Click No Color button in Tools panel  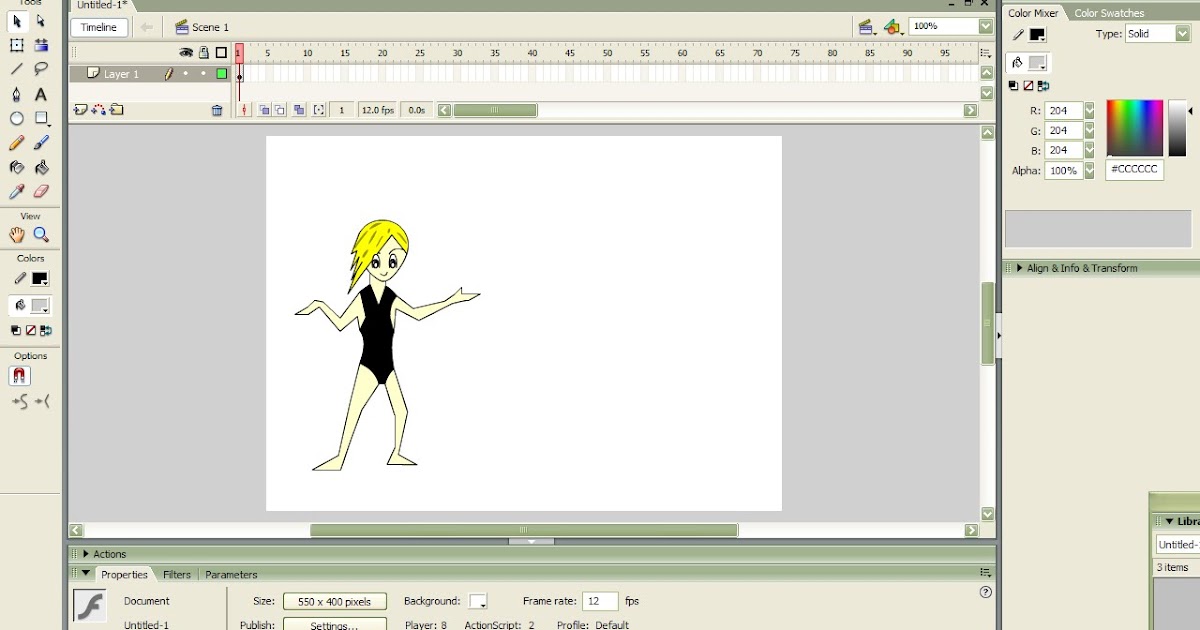31,330
